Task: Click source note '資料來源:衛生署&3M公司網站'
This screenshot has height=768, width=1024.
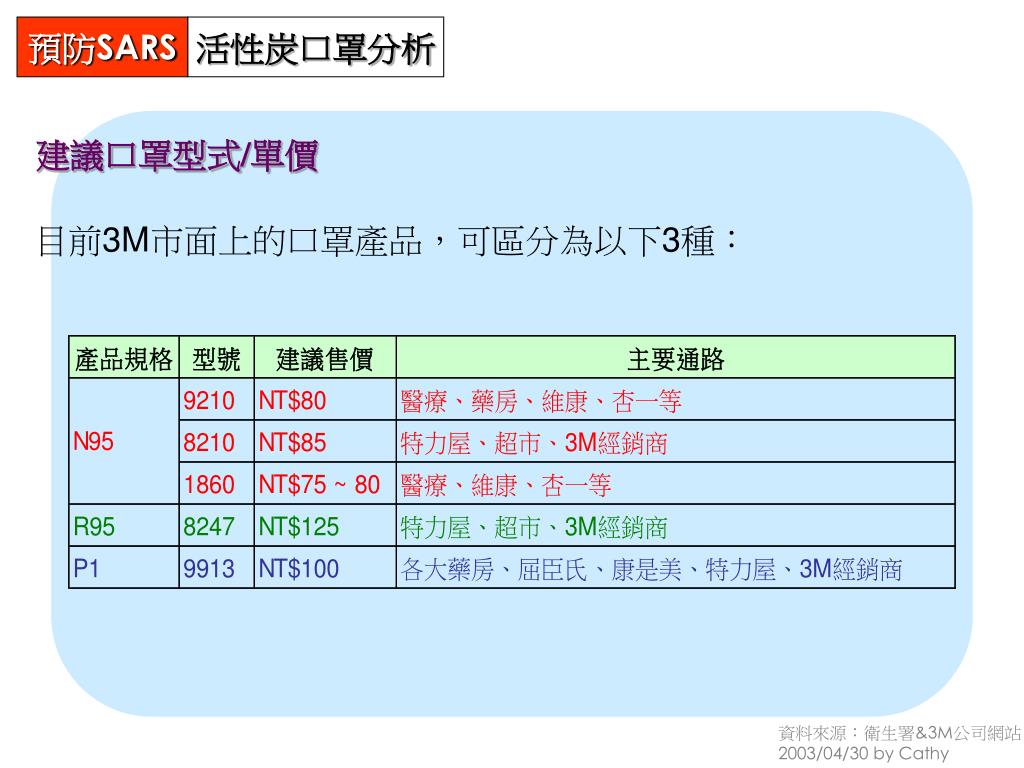Action: pyautogui.click(x=899, y=733)
